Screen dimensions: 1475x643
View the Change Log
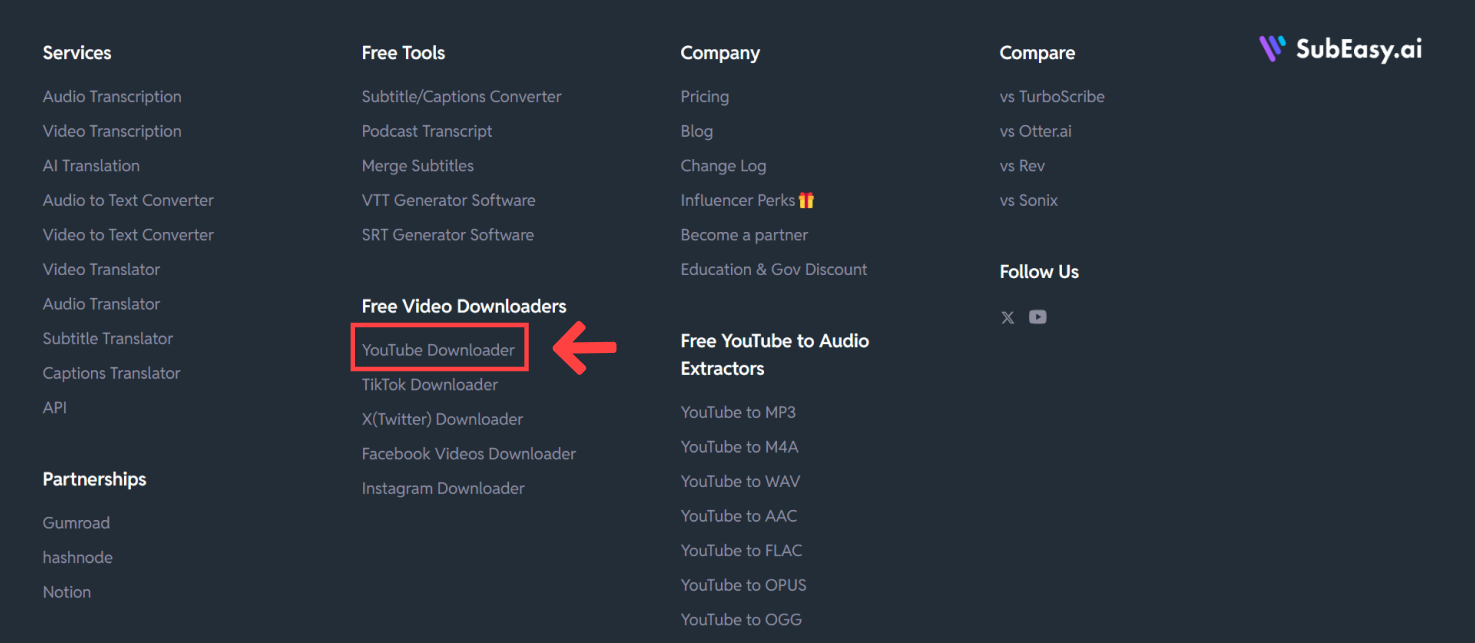pyautogui.click(x=723, y=166)
